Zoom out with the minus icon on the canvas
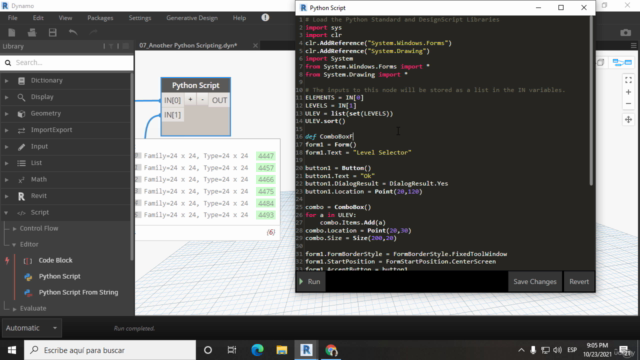The width and height of the screenshot is (640, 360). point(628,104)
